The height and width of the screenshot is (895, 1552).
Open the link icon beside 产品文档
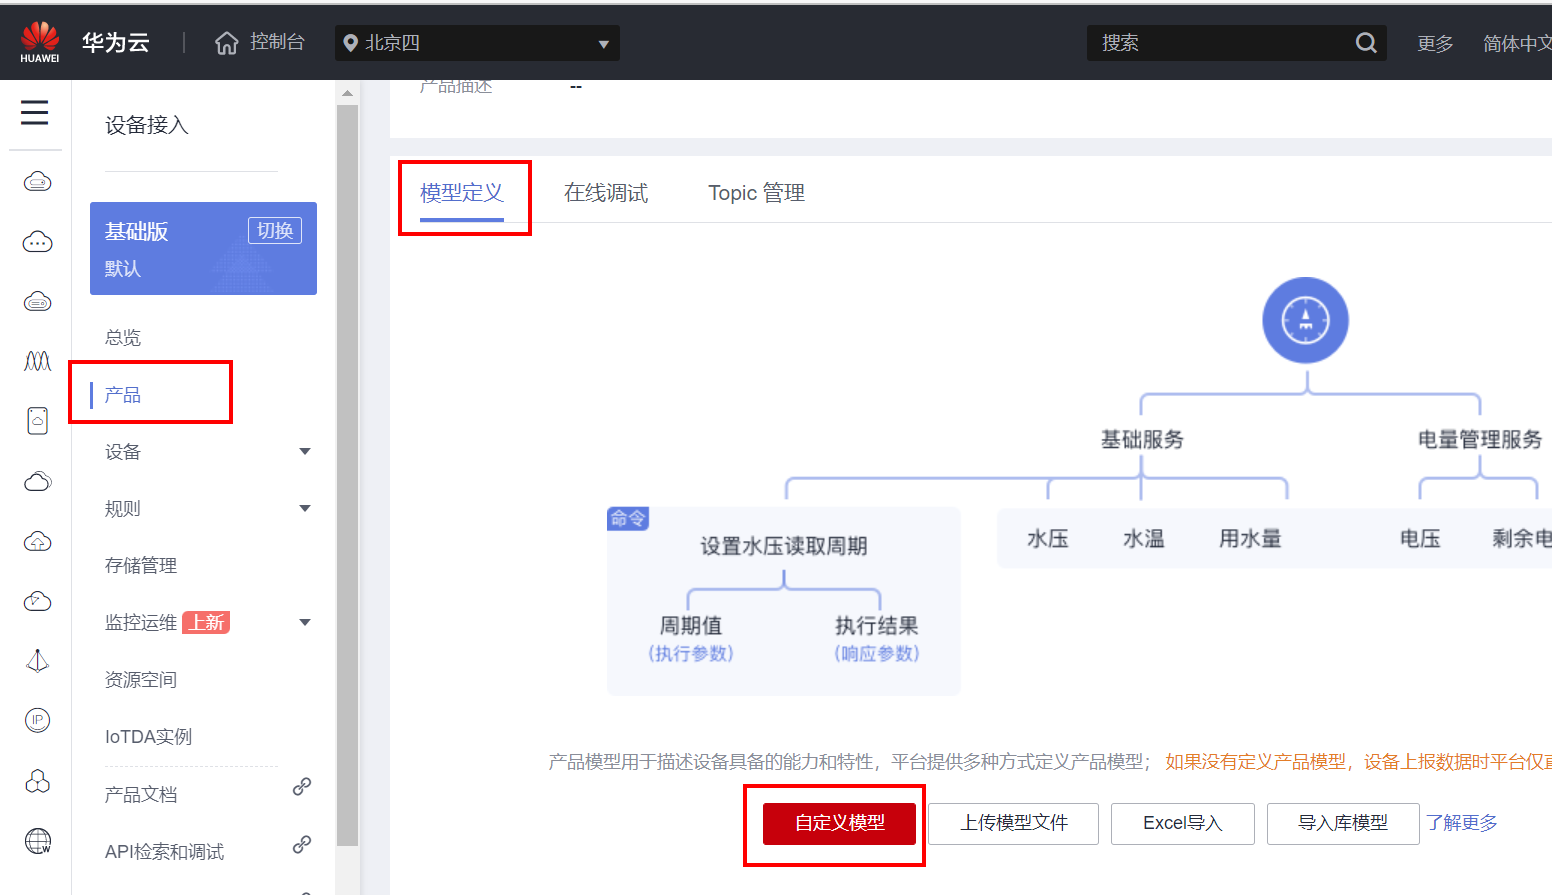301,787
